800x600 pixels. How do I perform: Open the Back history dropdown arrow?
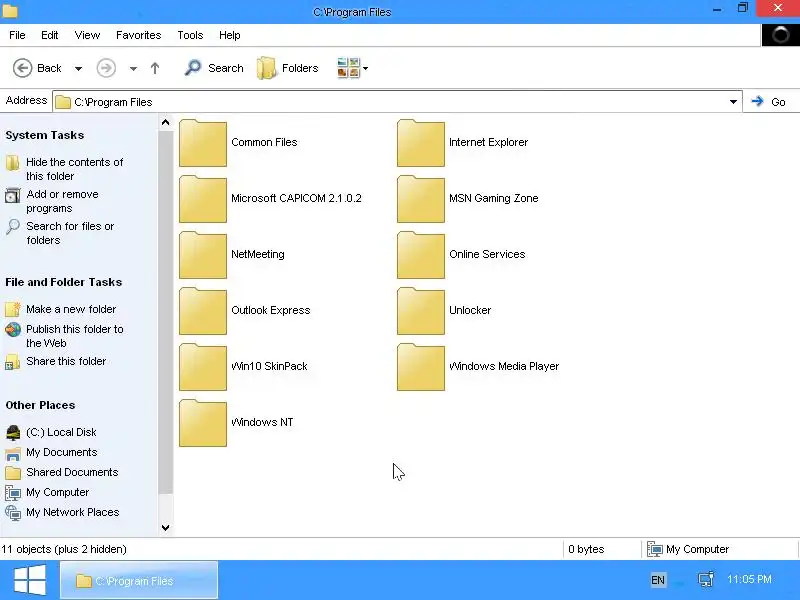[78, 68]
